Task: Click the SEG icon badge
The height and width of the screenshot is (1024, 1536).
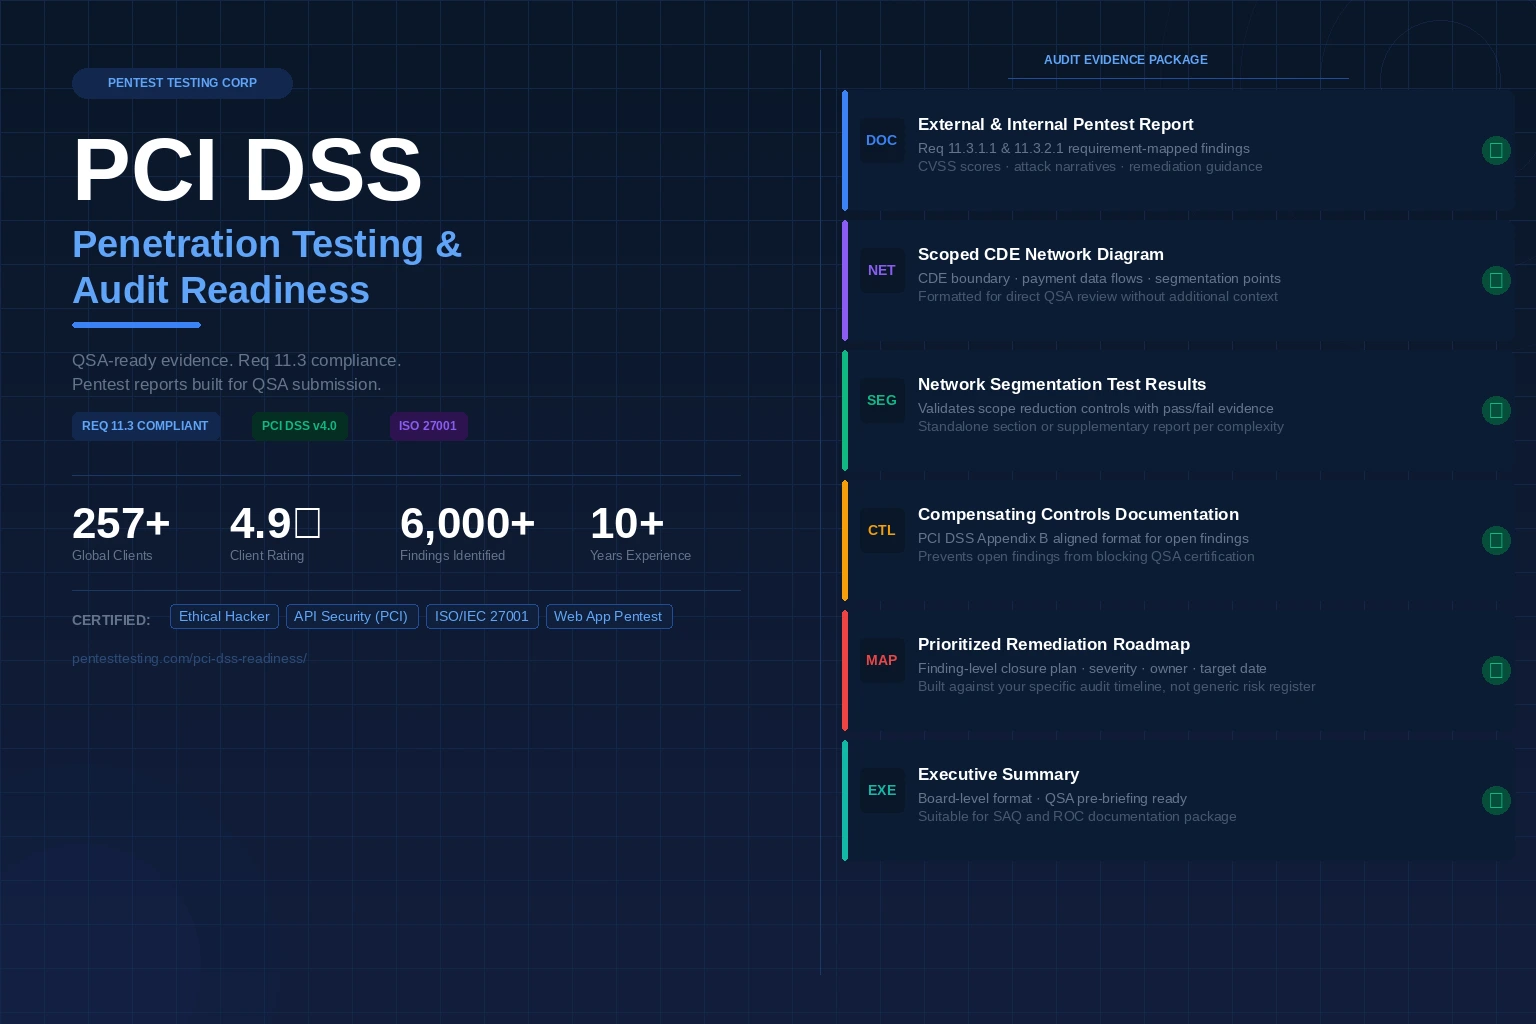Action: coord(882,400)
